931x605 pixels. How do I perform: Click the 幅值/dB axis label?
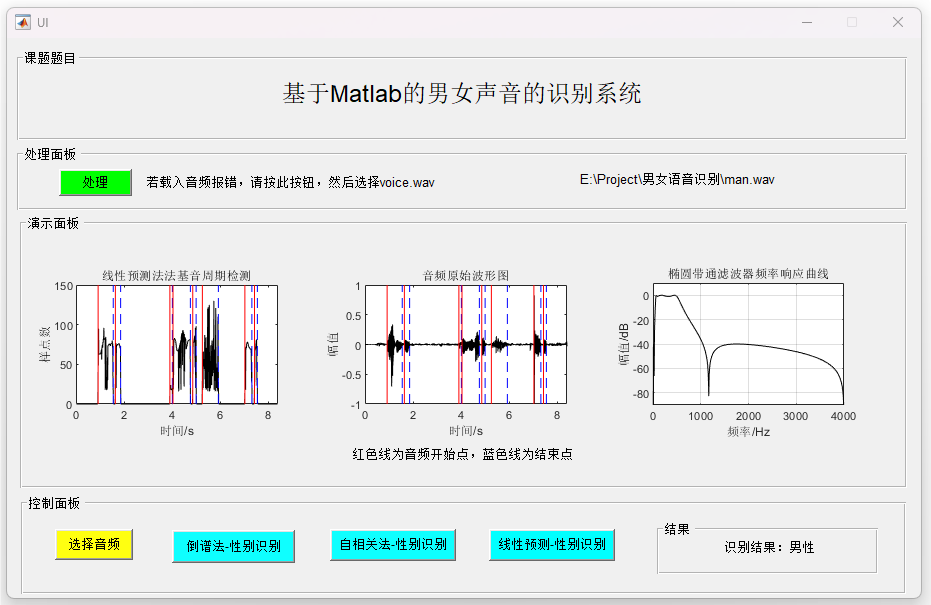[623, 344]
